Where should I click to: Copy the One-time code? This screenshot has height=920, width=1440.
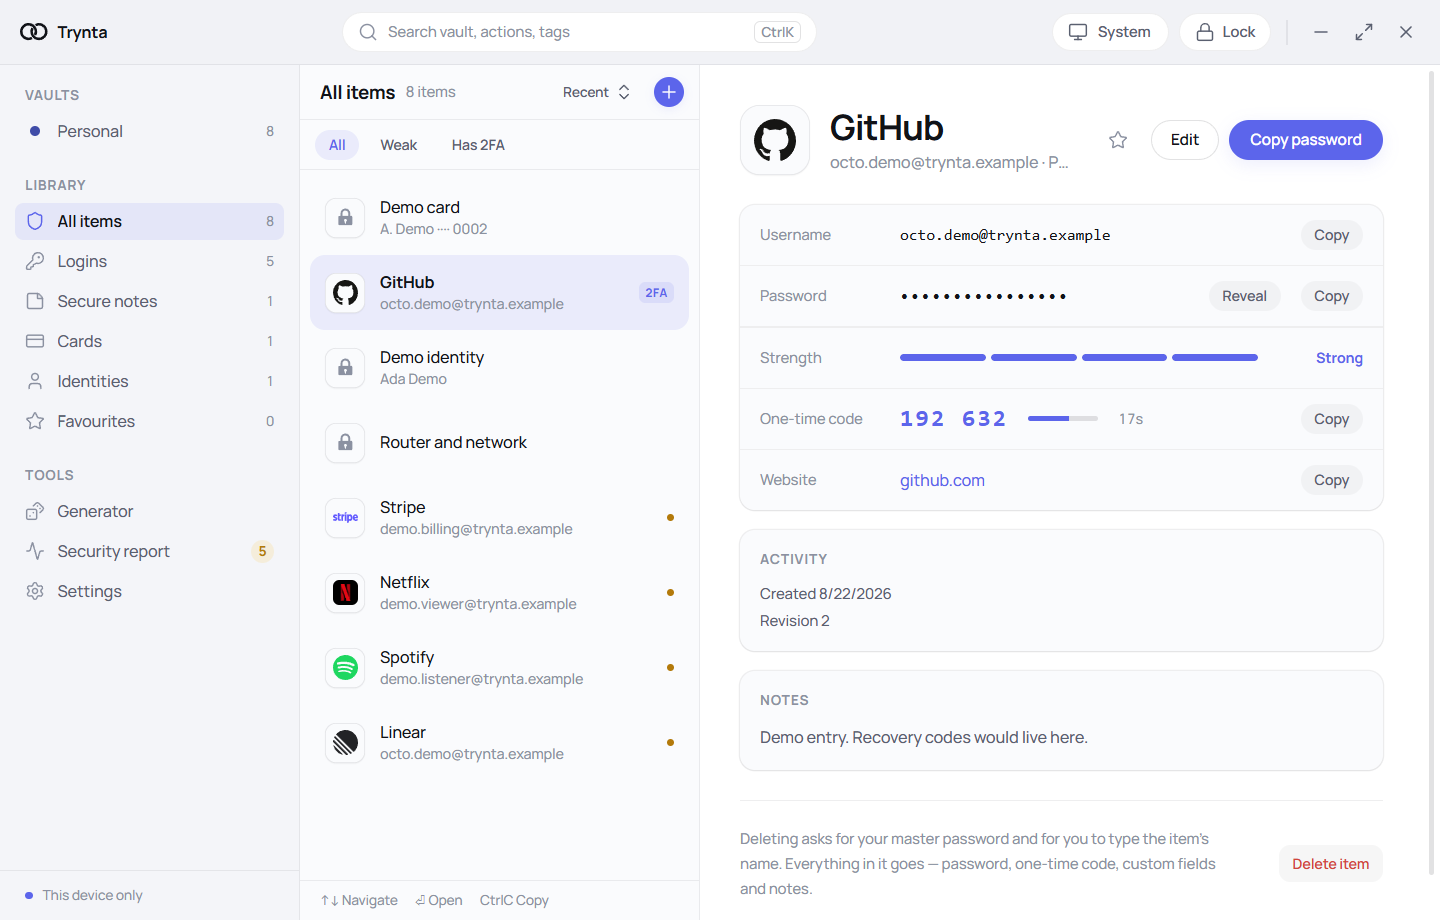1332,419
